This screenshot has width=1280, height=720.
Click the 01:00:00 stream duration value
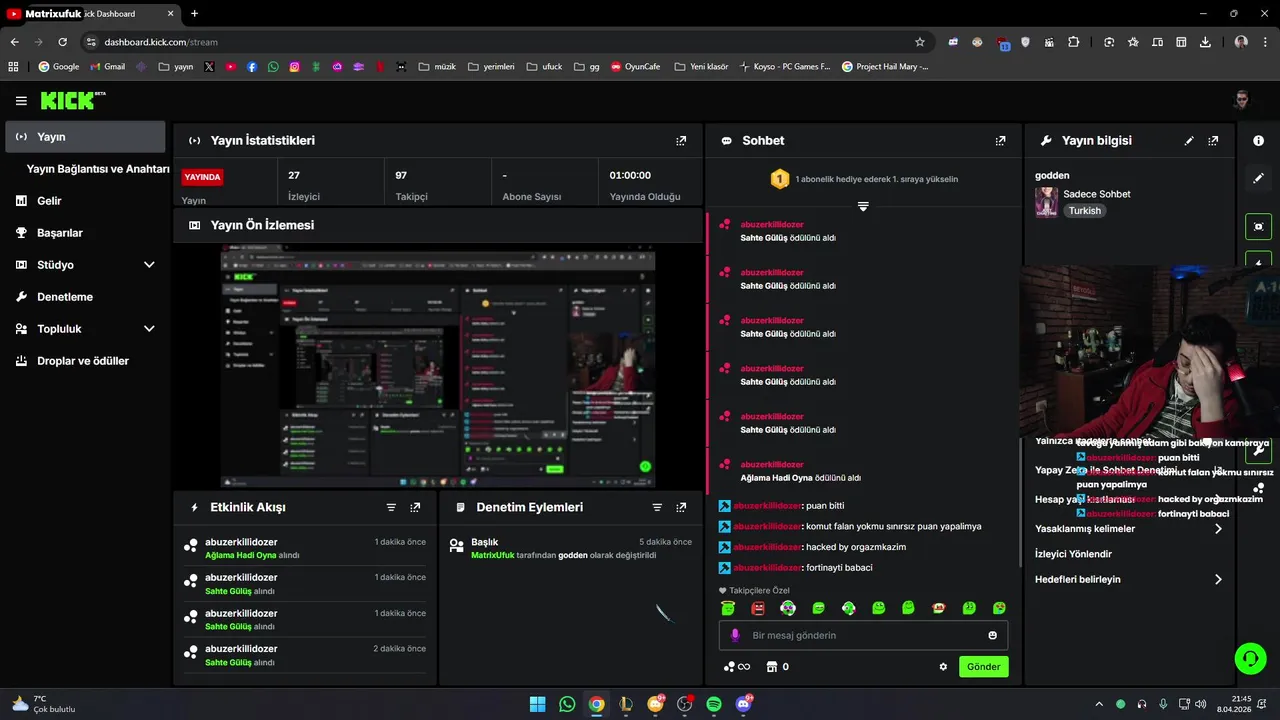click(630, 175)
